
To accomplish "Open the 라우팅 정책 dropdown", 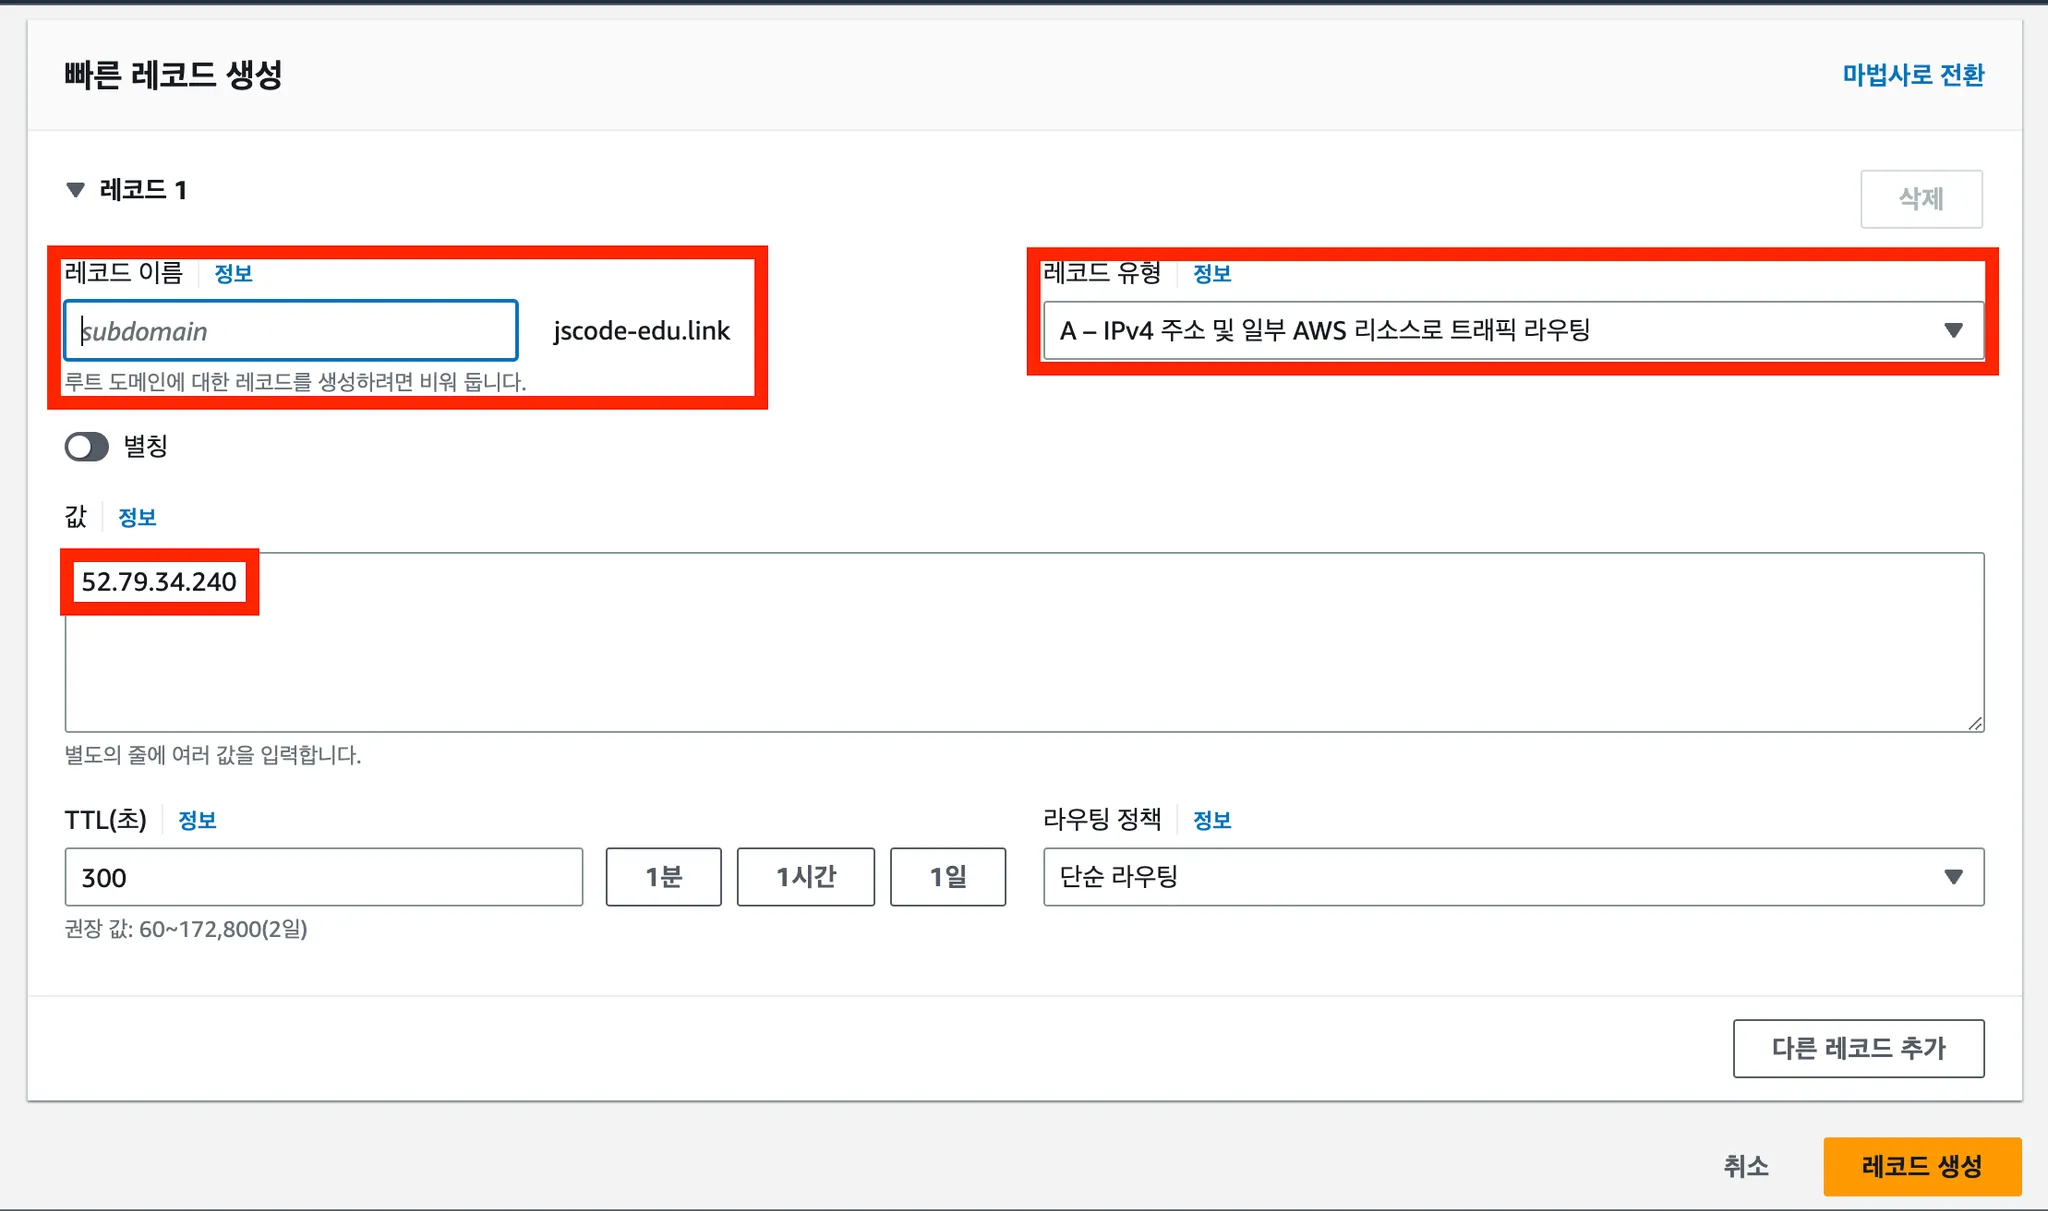I will click(x=1512, y=877).
